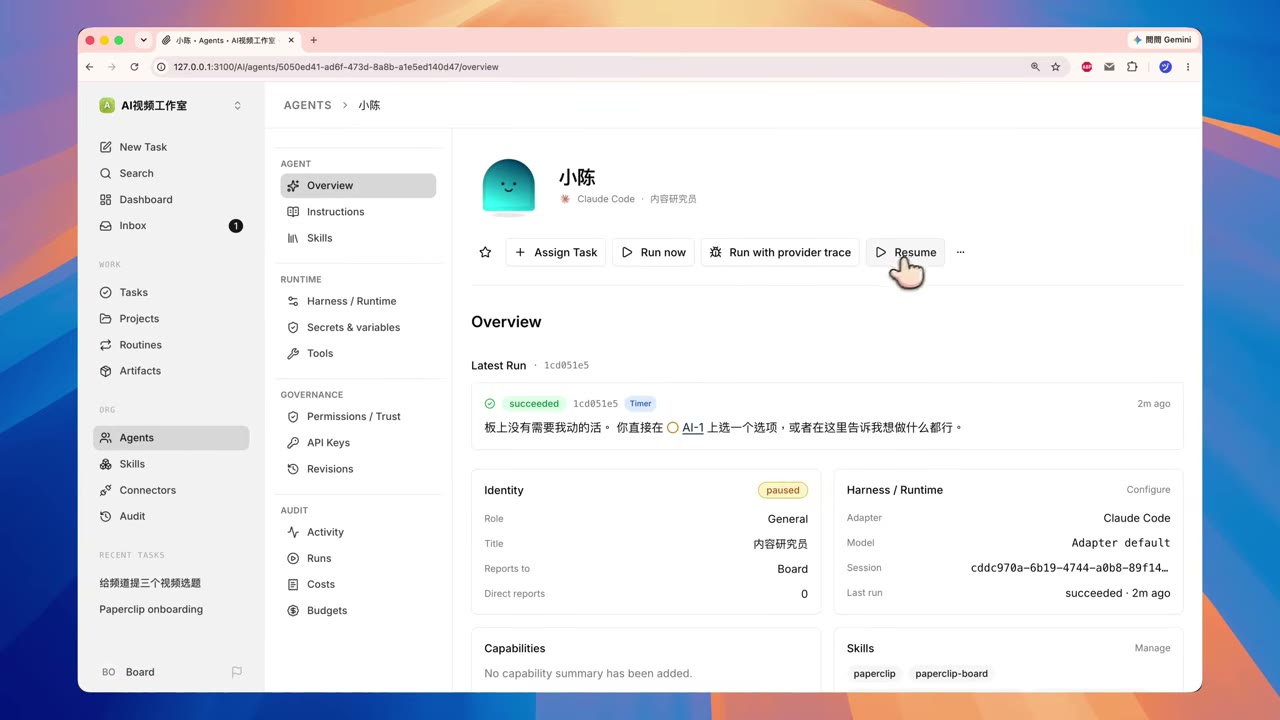Resume the paused agent
The width and height of the screenshot is (1280, 720).
[x=905, y=252]
